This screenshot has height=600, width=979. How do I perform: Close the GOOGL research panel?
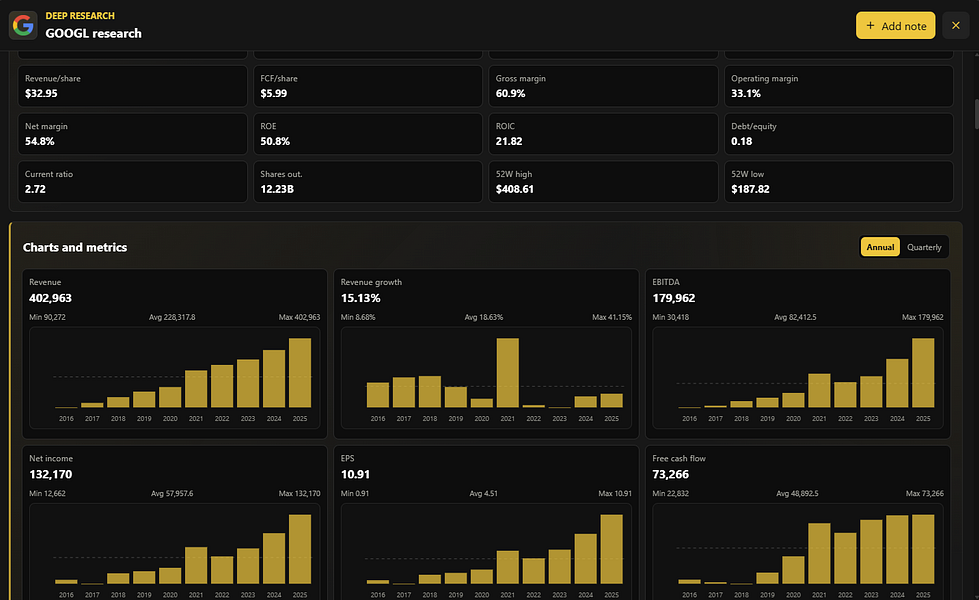pyautogui.click(x=955, y=26)
